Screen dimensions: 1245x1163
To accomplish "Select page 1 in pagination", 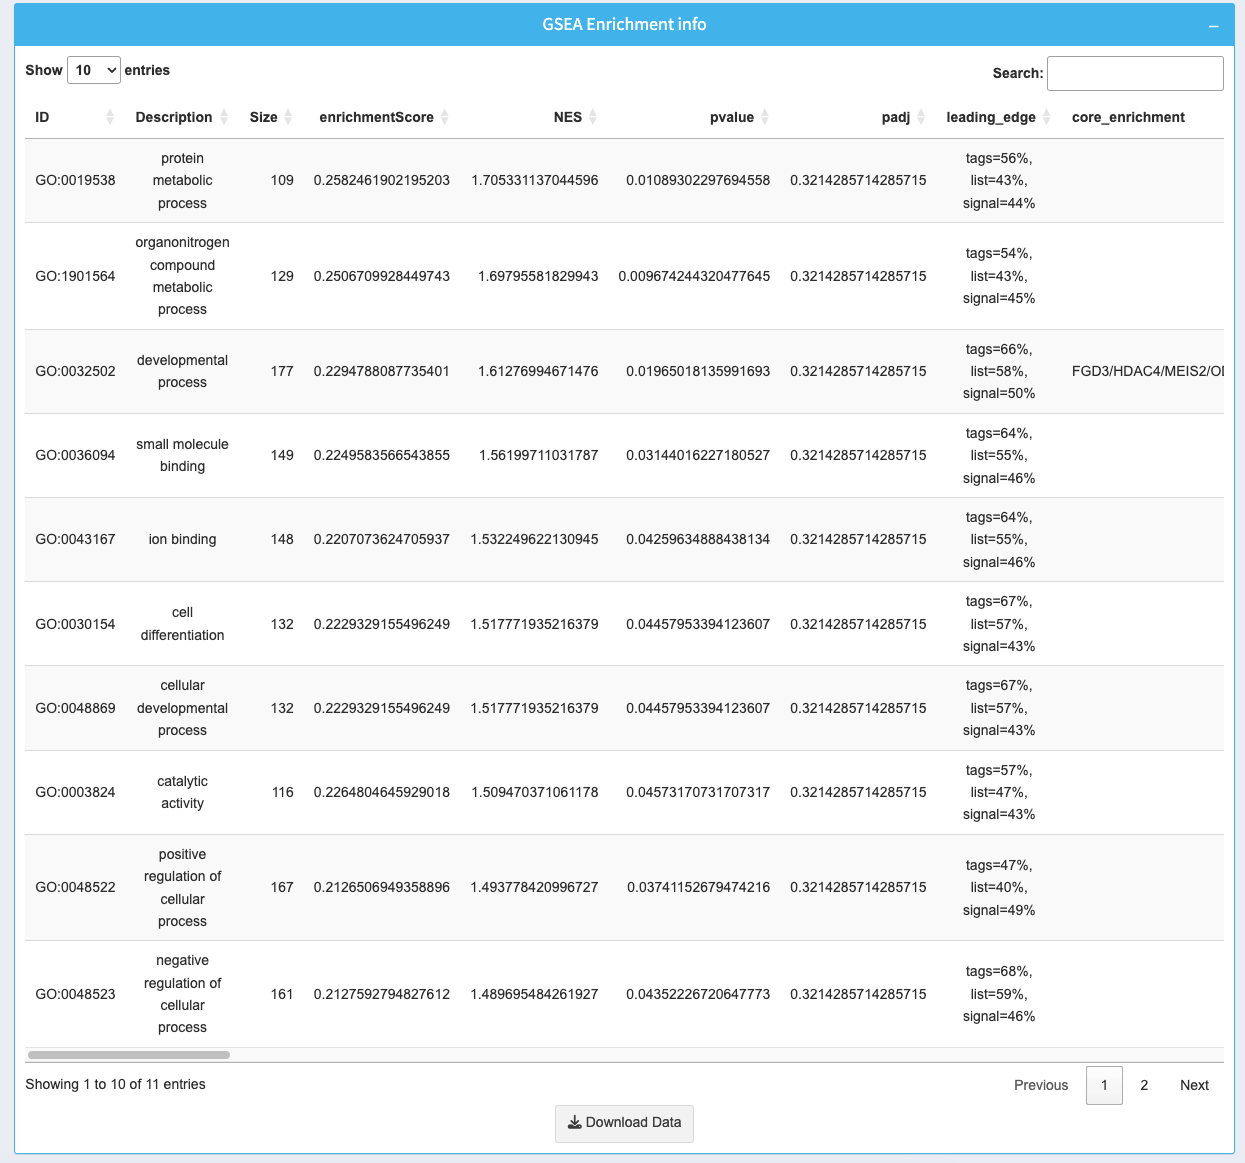I will click(1104, 1085).
